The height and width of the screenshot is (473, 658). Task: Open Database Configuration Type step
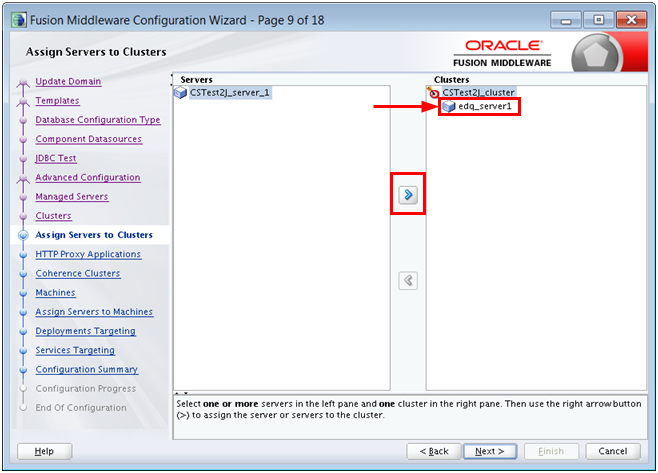[98, 120]
